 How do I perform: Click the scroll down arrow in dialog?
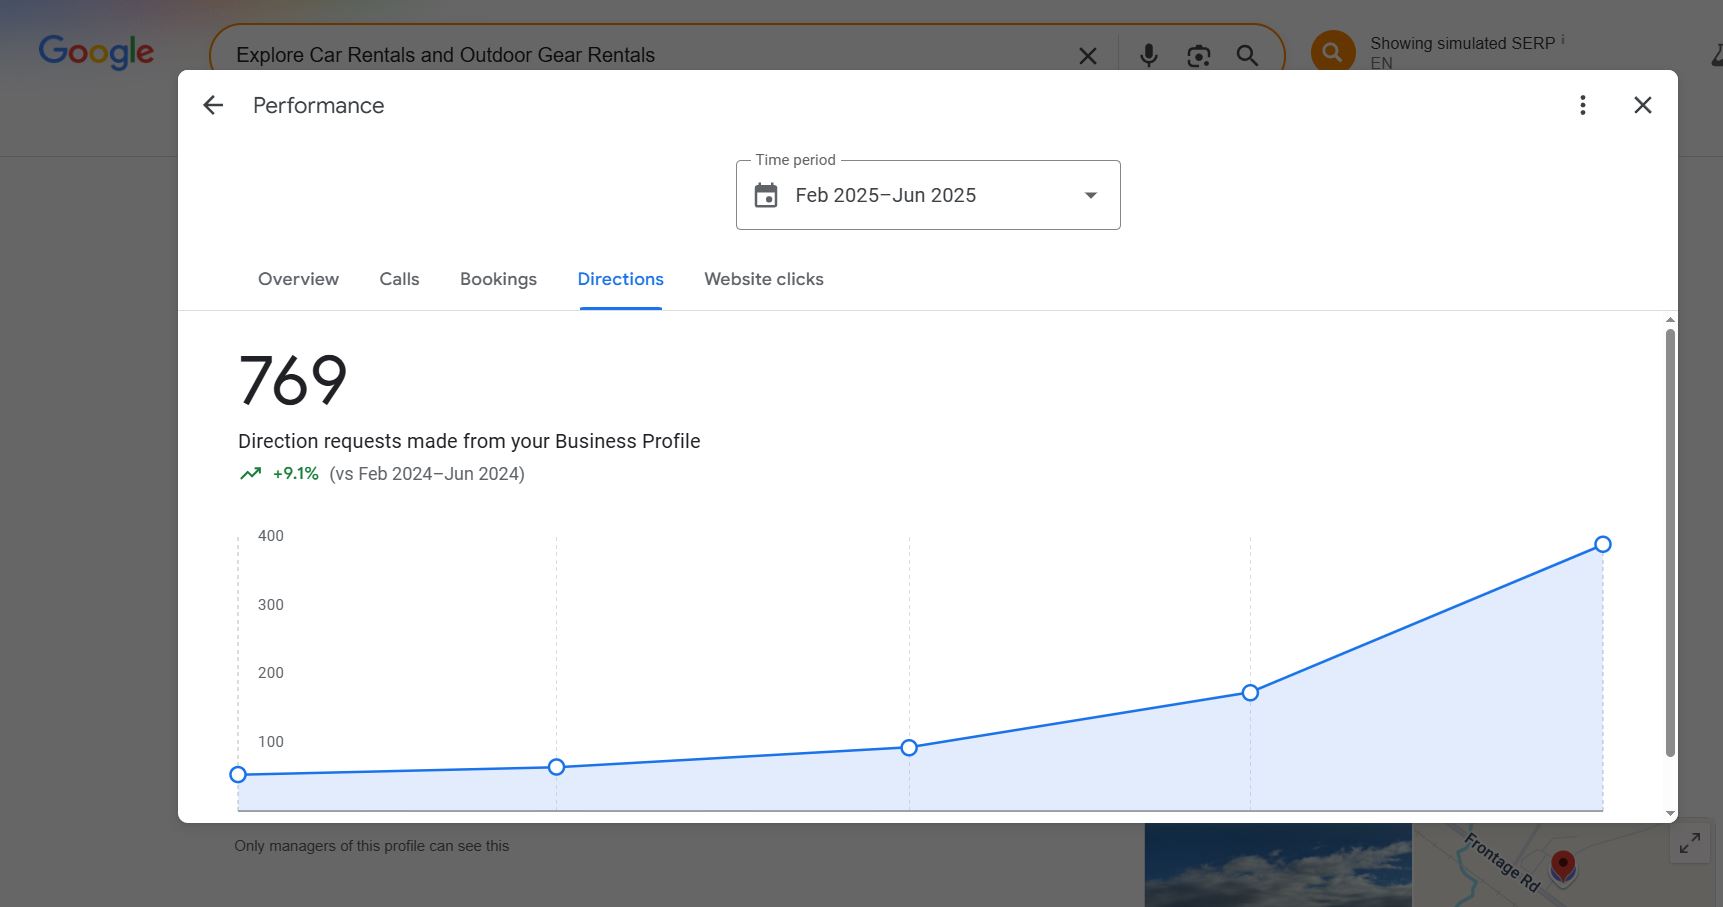(x=1670, y=814)
